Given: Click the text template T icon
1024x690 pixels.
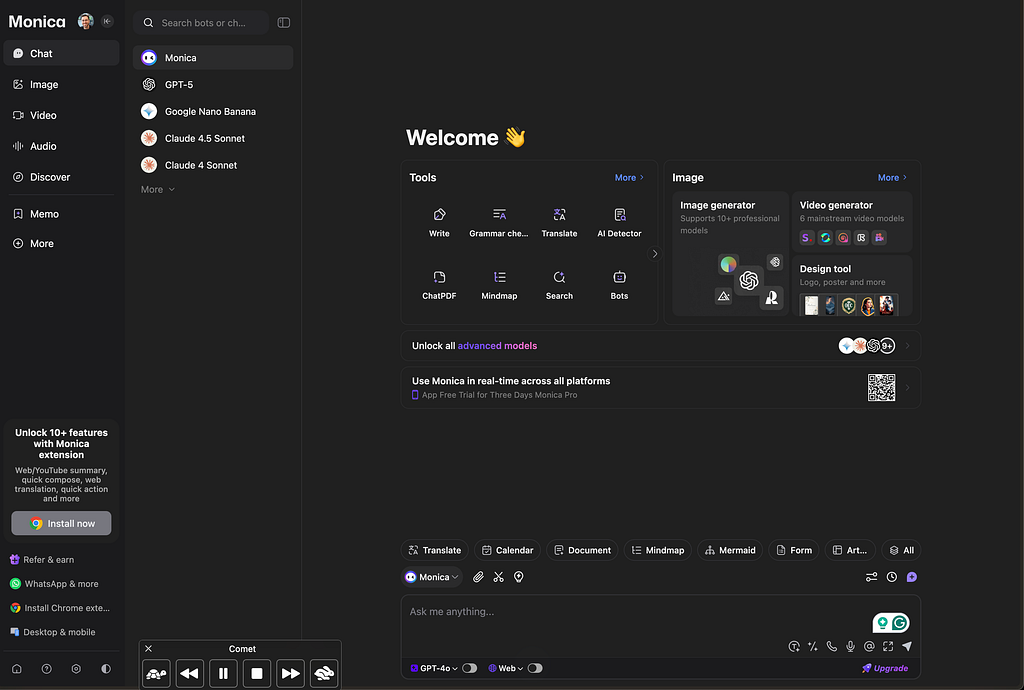Looking at the screenshot, I should (x=793, y=646).
